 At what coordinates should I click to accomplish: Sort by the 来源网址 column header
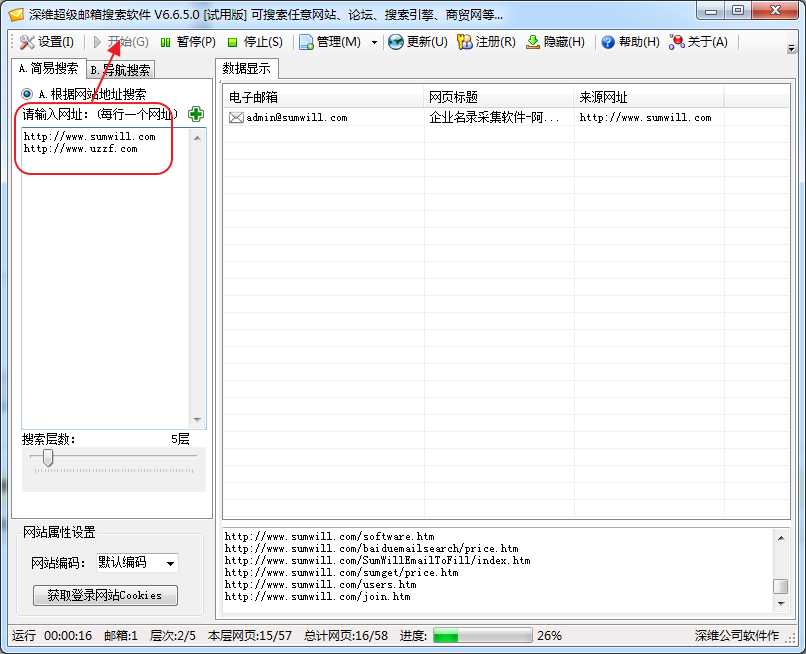tap(649, 97)
